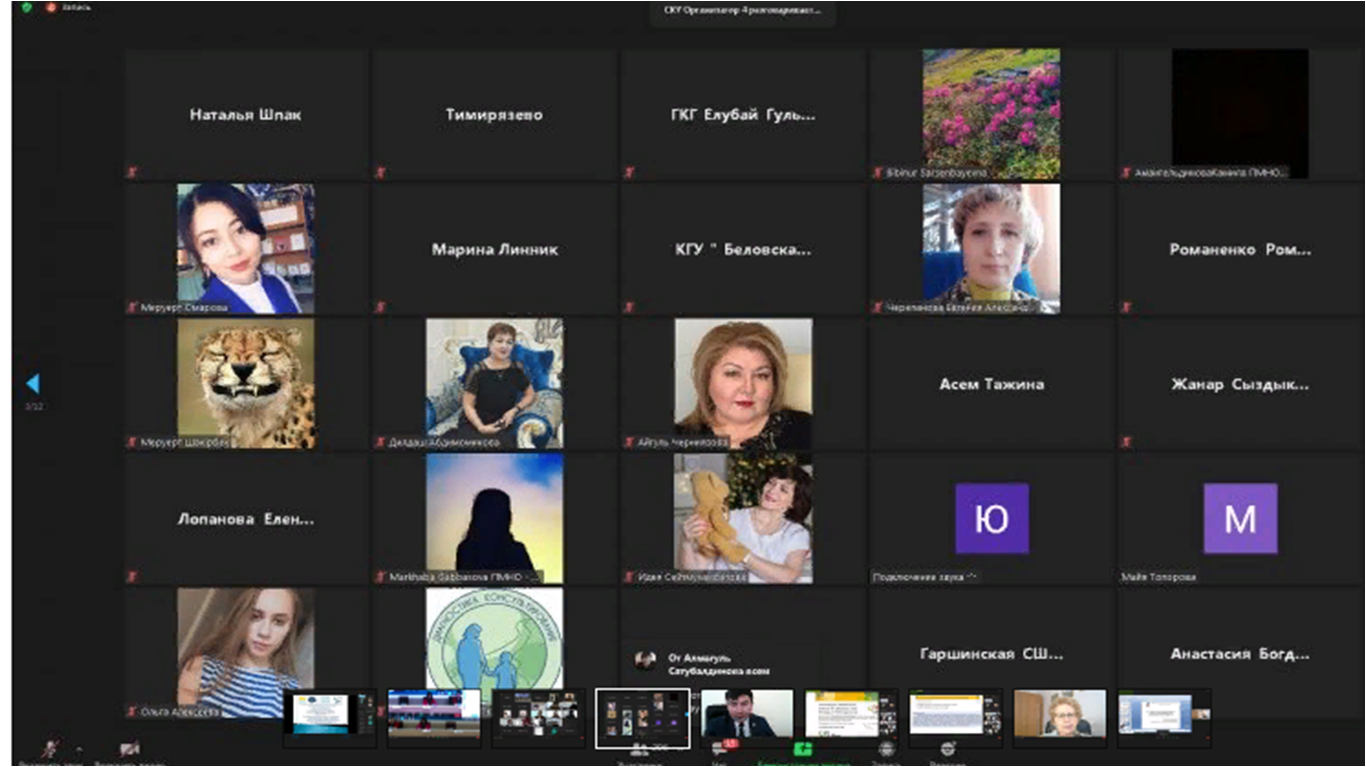1366x767 pixels.
Task: Go to previous gallery page arrow
Action: pos(33,383)
